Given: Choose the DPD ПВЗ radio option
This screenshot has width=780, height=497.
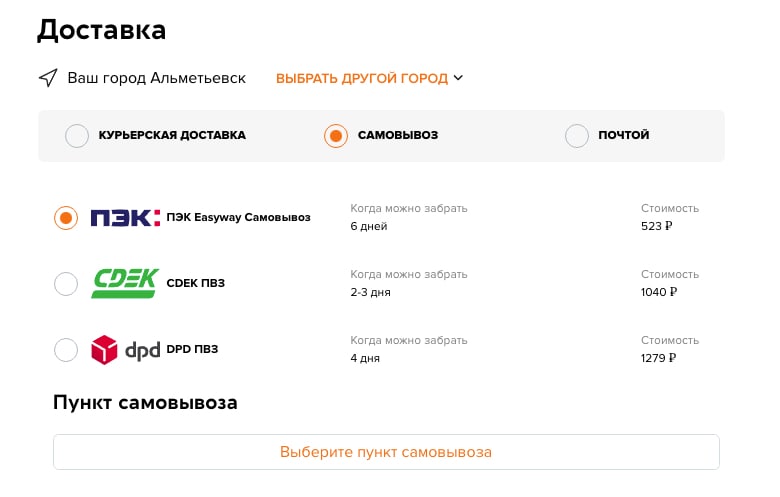Looking at the screenshot, I should tap(65, 349).
